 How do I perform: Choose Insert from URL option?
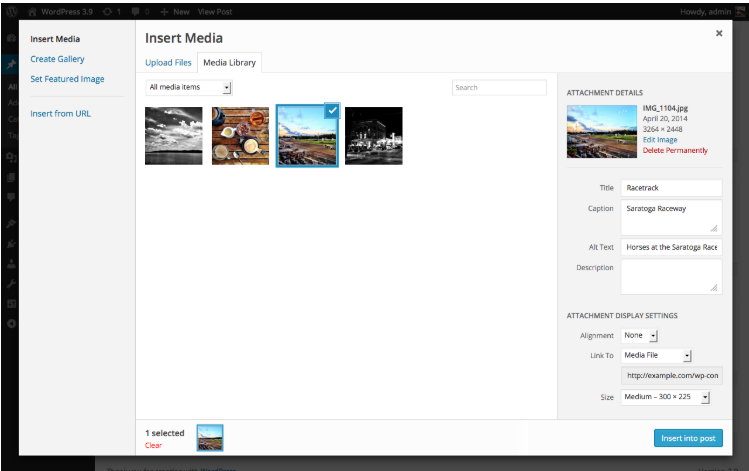pos(60,114)
